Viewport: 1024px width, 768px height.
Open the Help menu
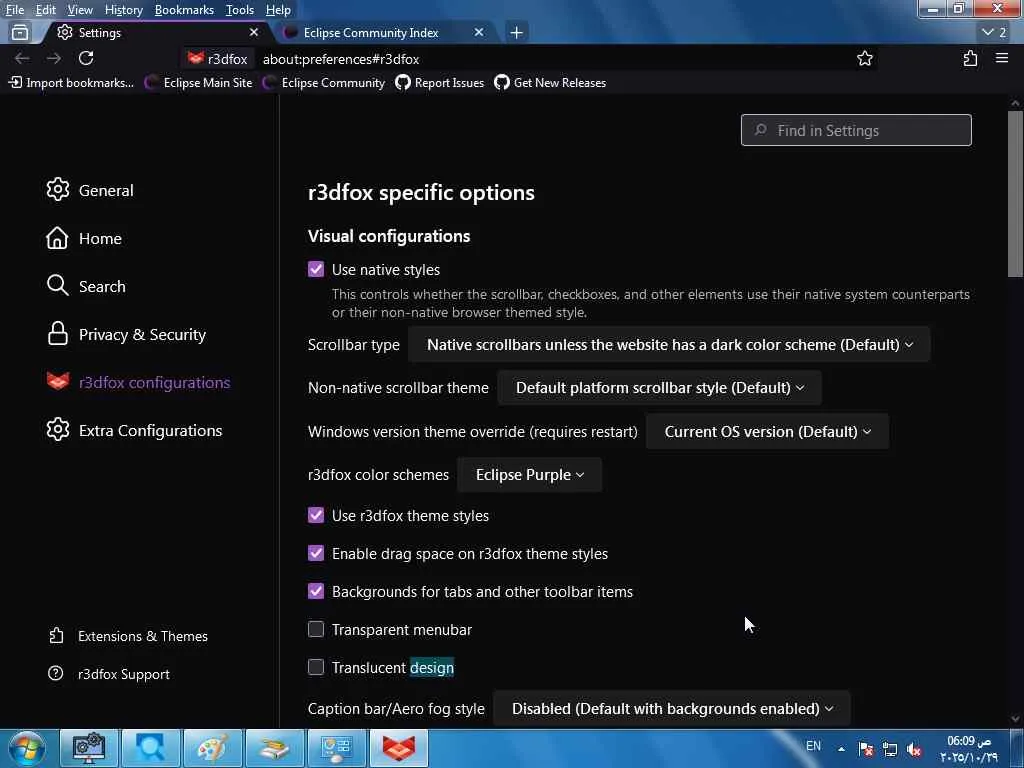(x=278, y=10)
